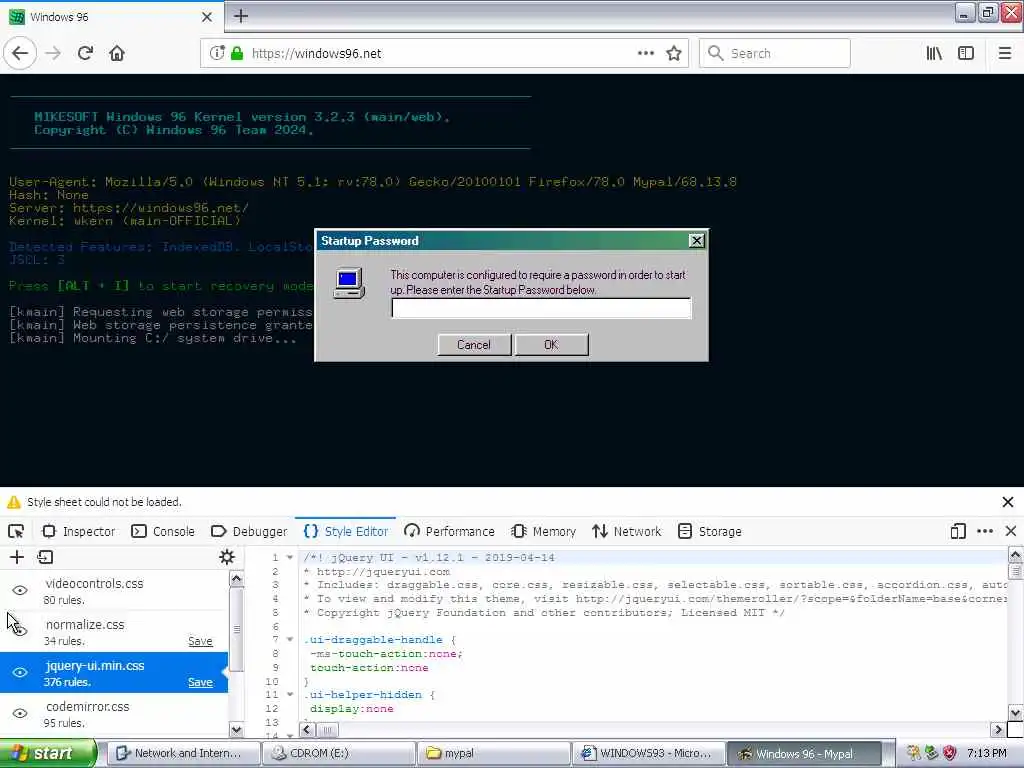Click the forward navigation arrow
The height and width of the screenshot is (768, 1024).
click(54, 54)
